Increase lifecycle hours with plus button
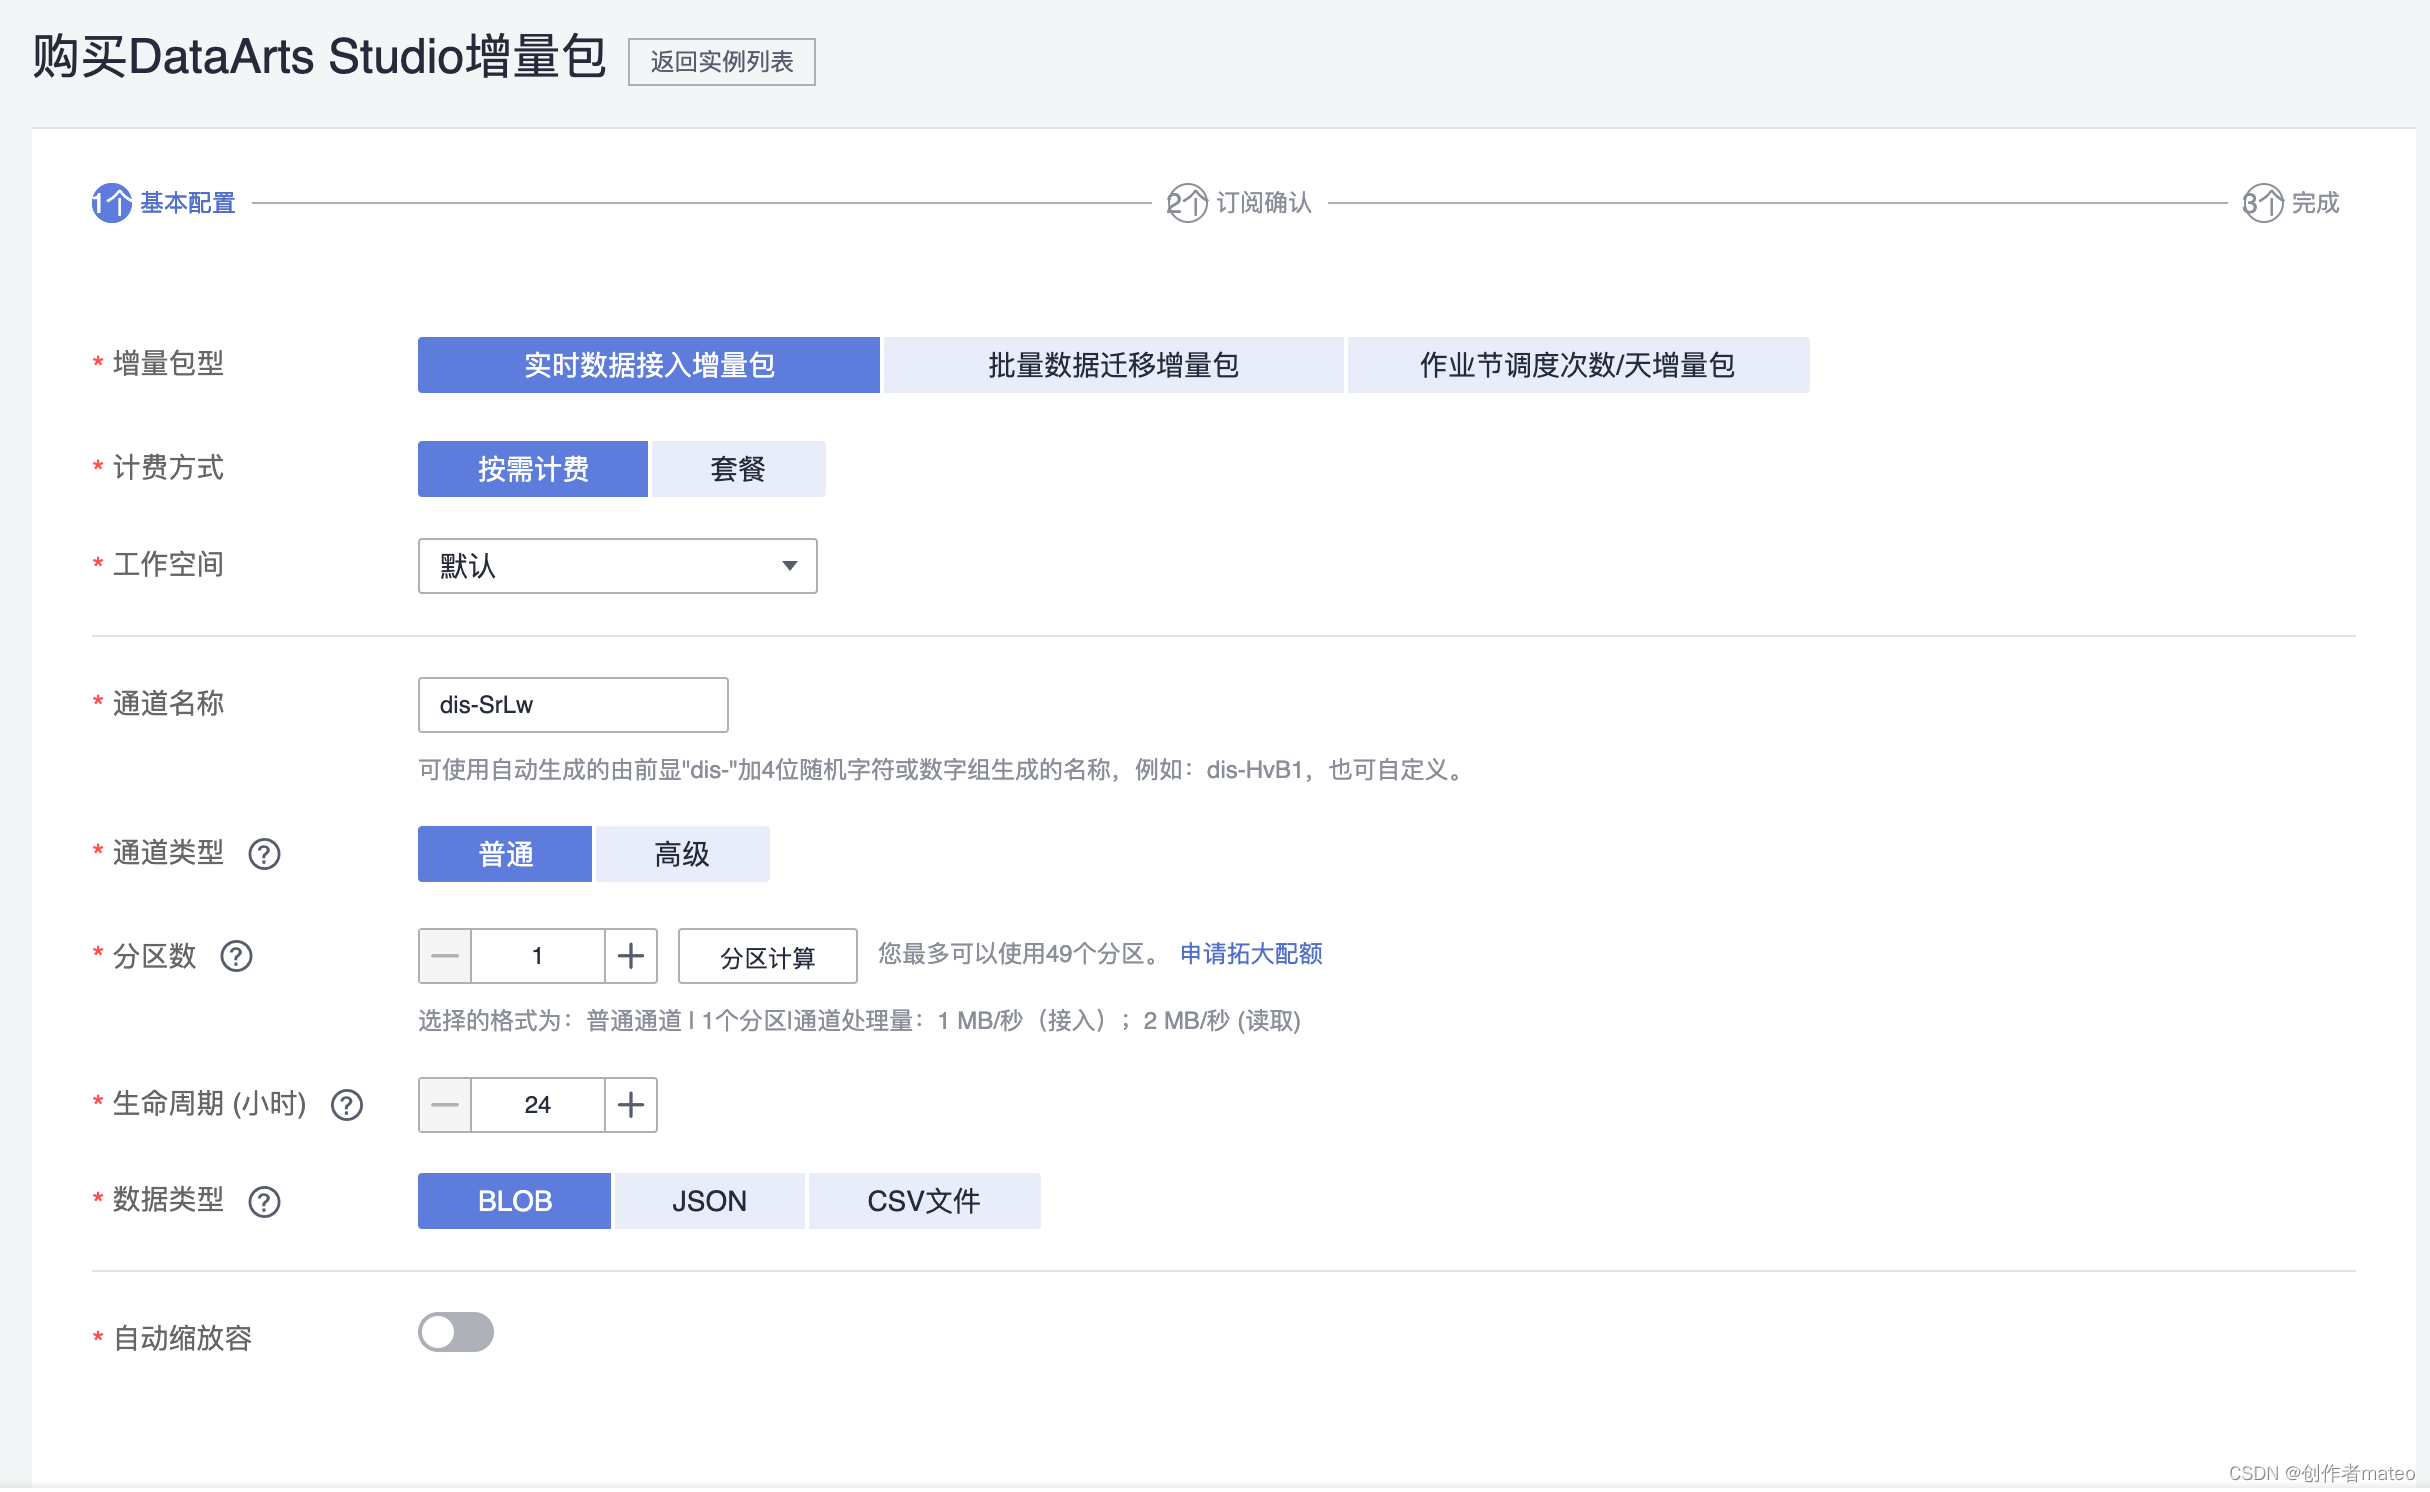This screenshot has height=1492, width=2430. (x=630, y=1105)
